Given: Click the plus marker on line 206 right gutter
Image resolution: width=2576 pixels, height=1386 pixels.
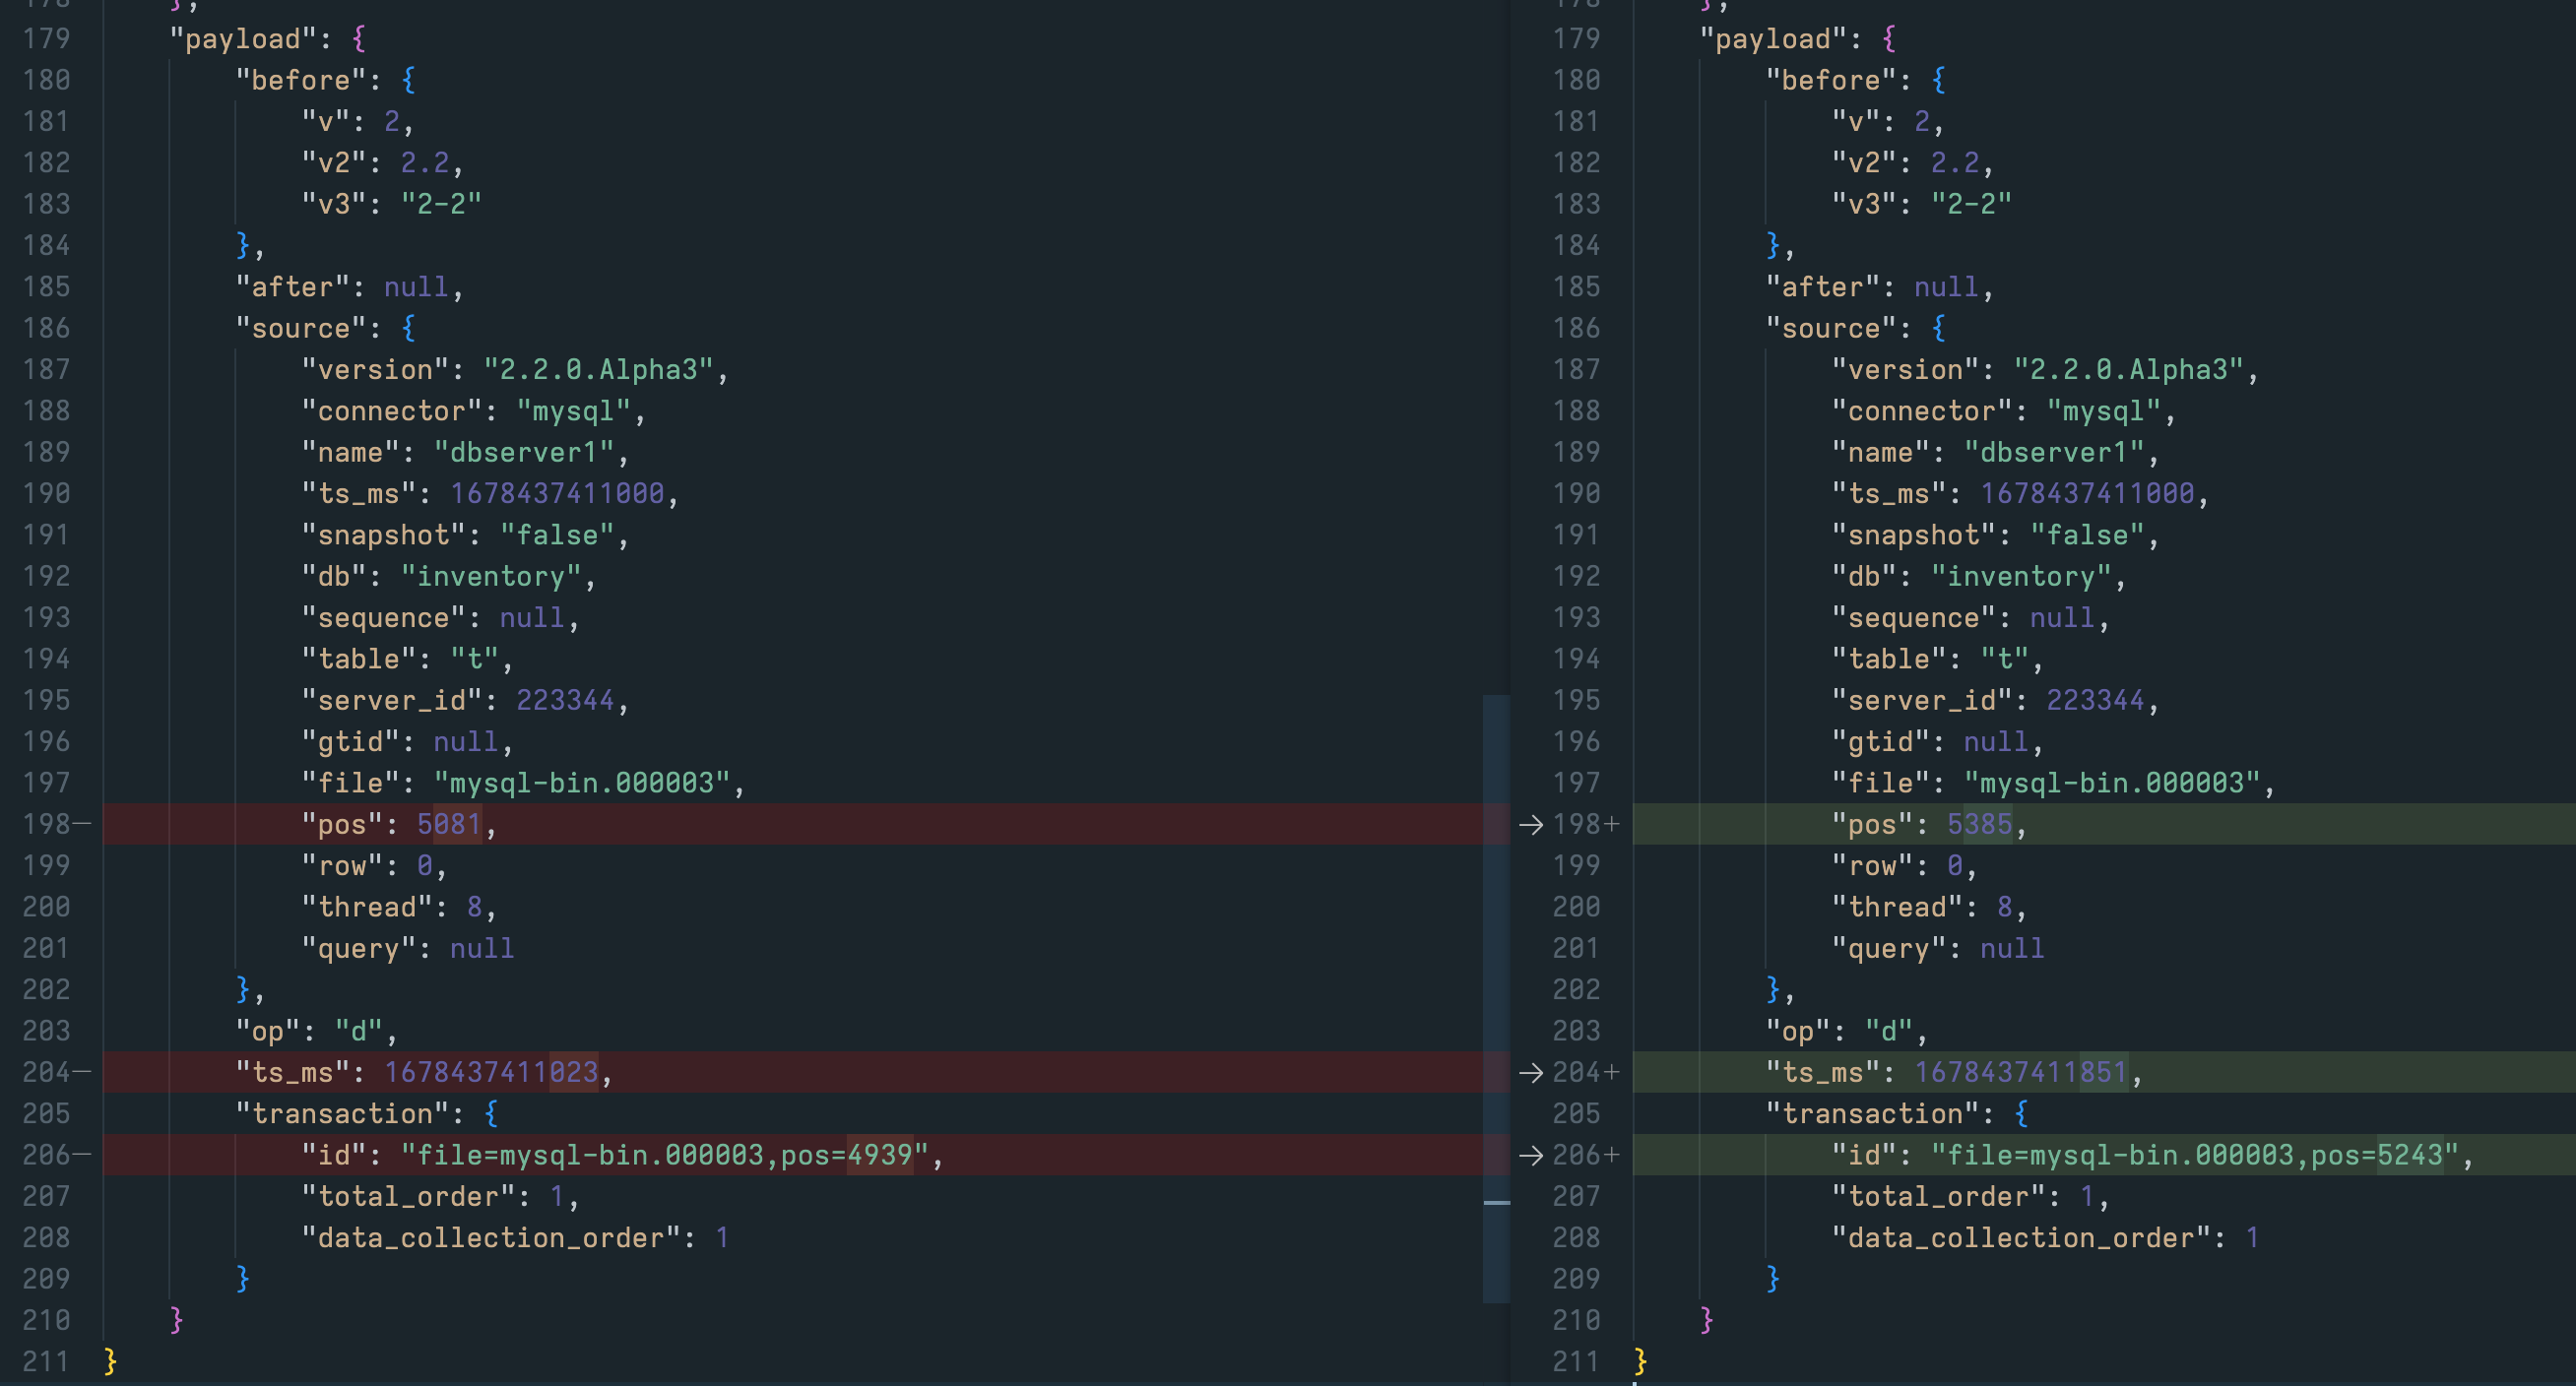Looking at the screenshot, I should coord(1612,1155).
